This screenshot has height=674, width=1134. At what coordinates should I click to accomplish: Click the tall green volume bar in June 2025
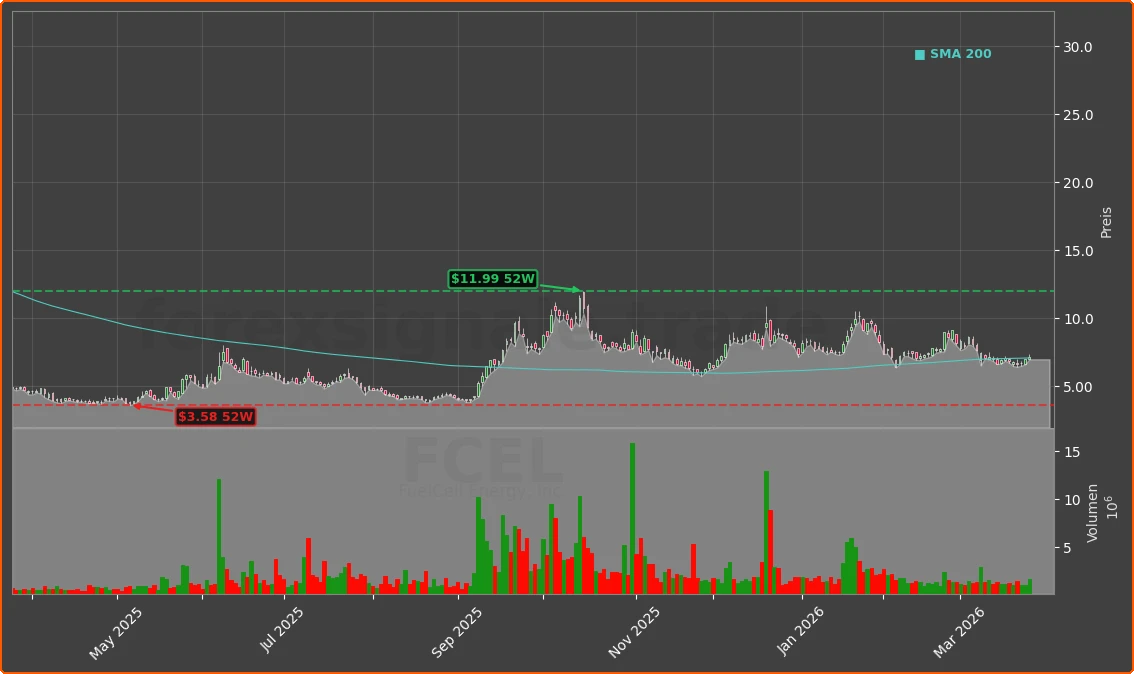(x=219, y=537)
